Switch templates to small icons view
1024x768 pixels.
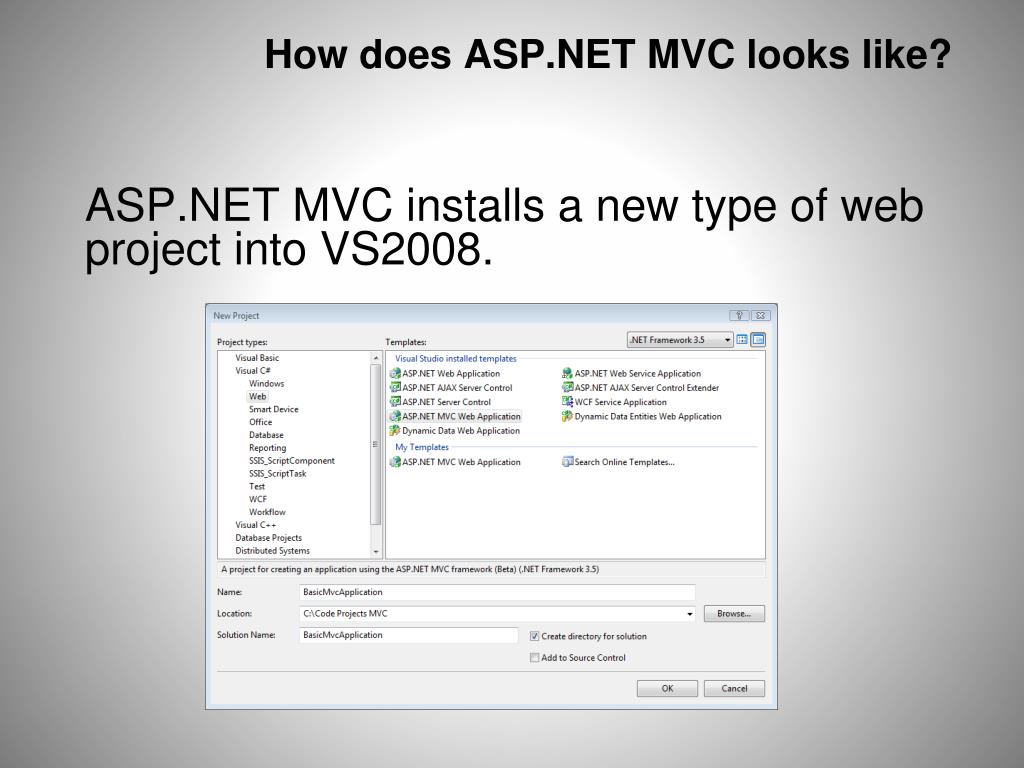click(758, 340)
